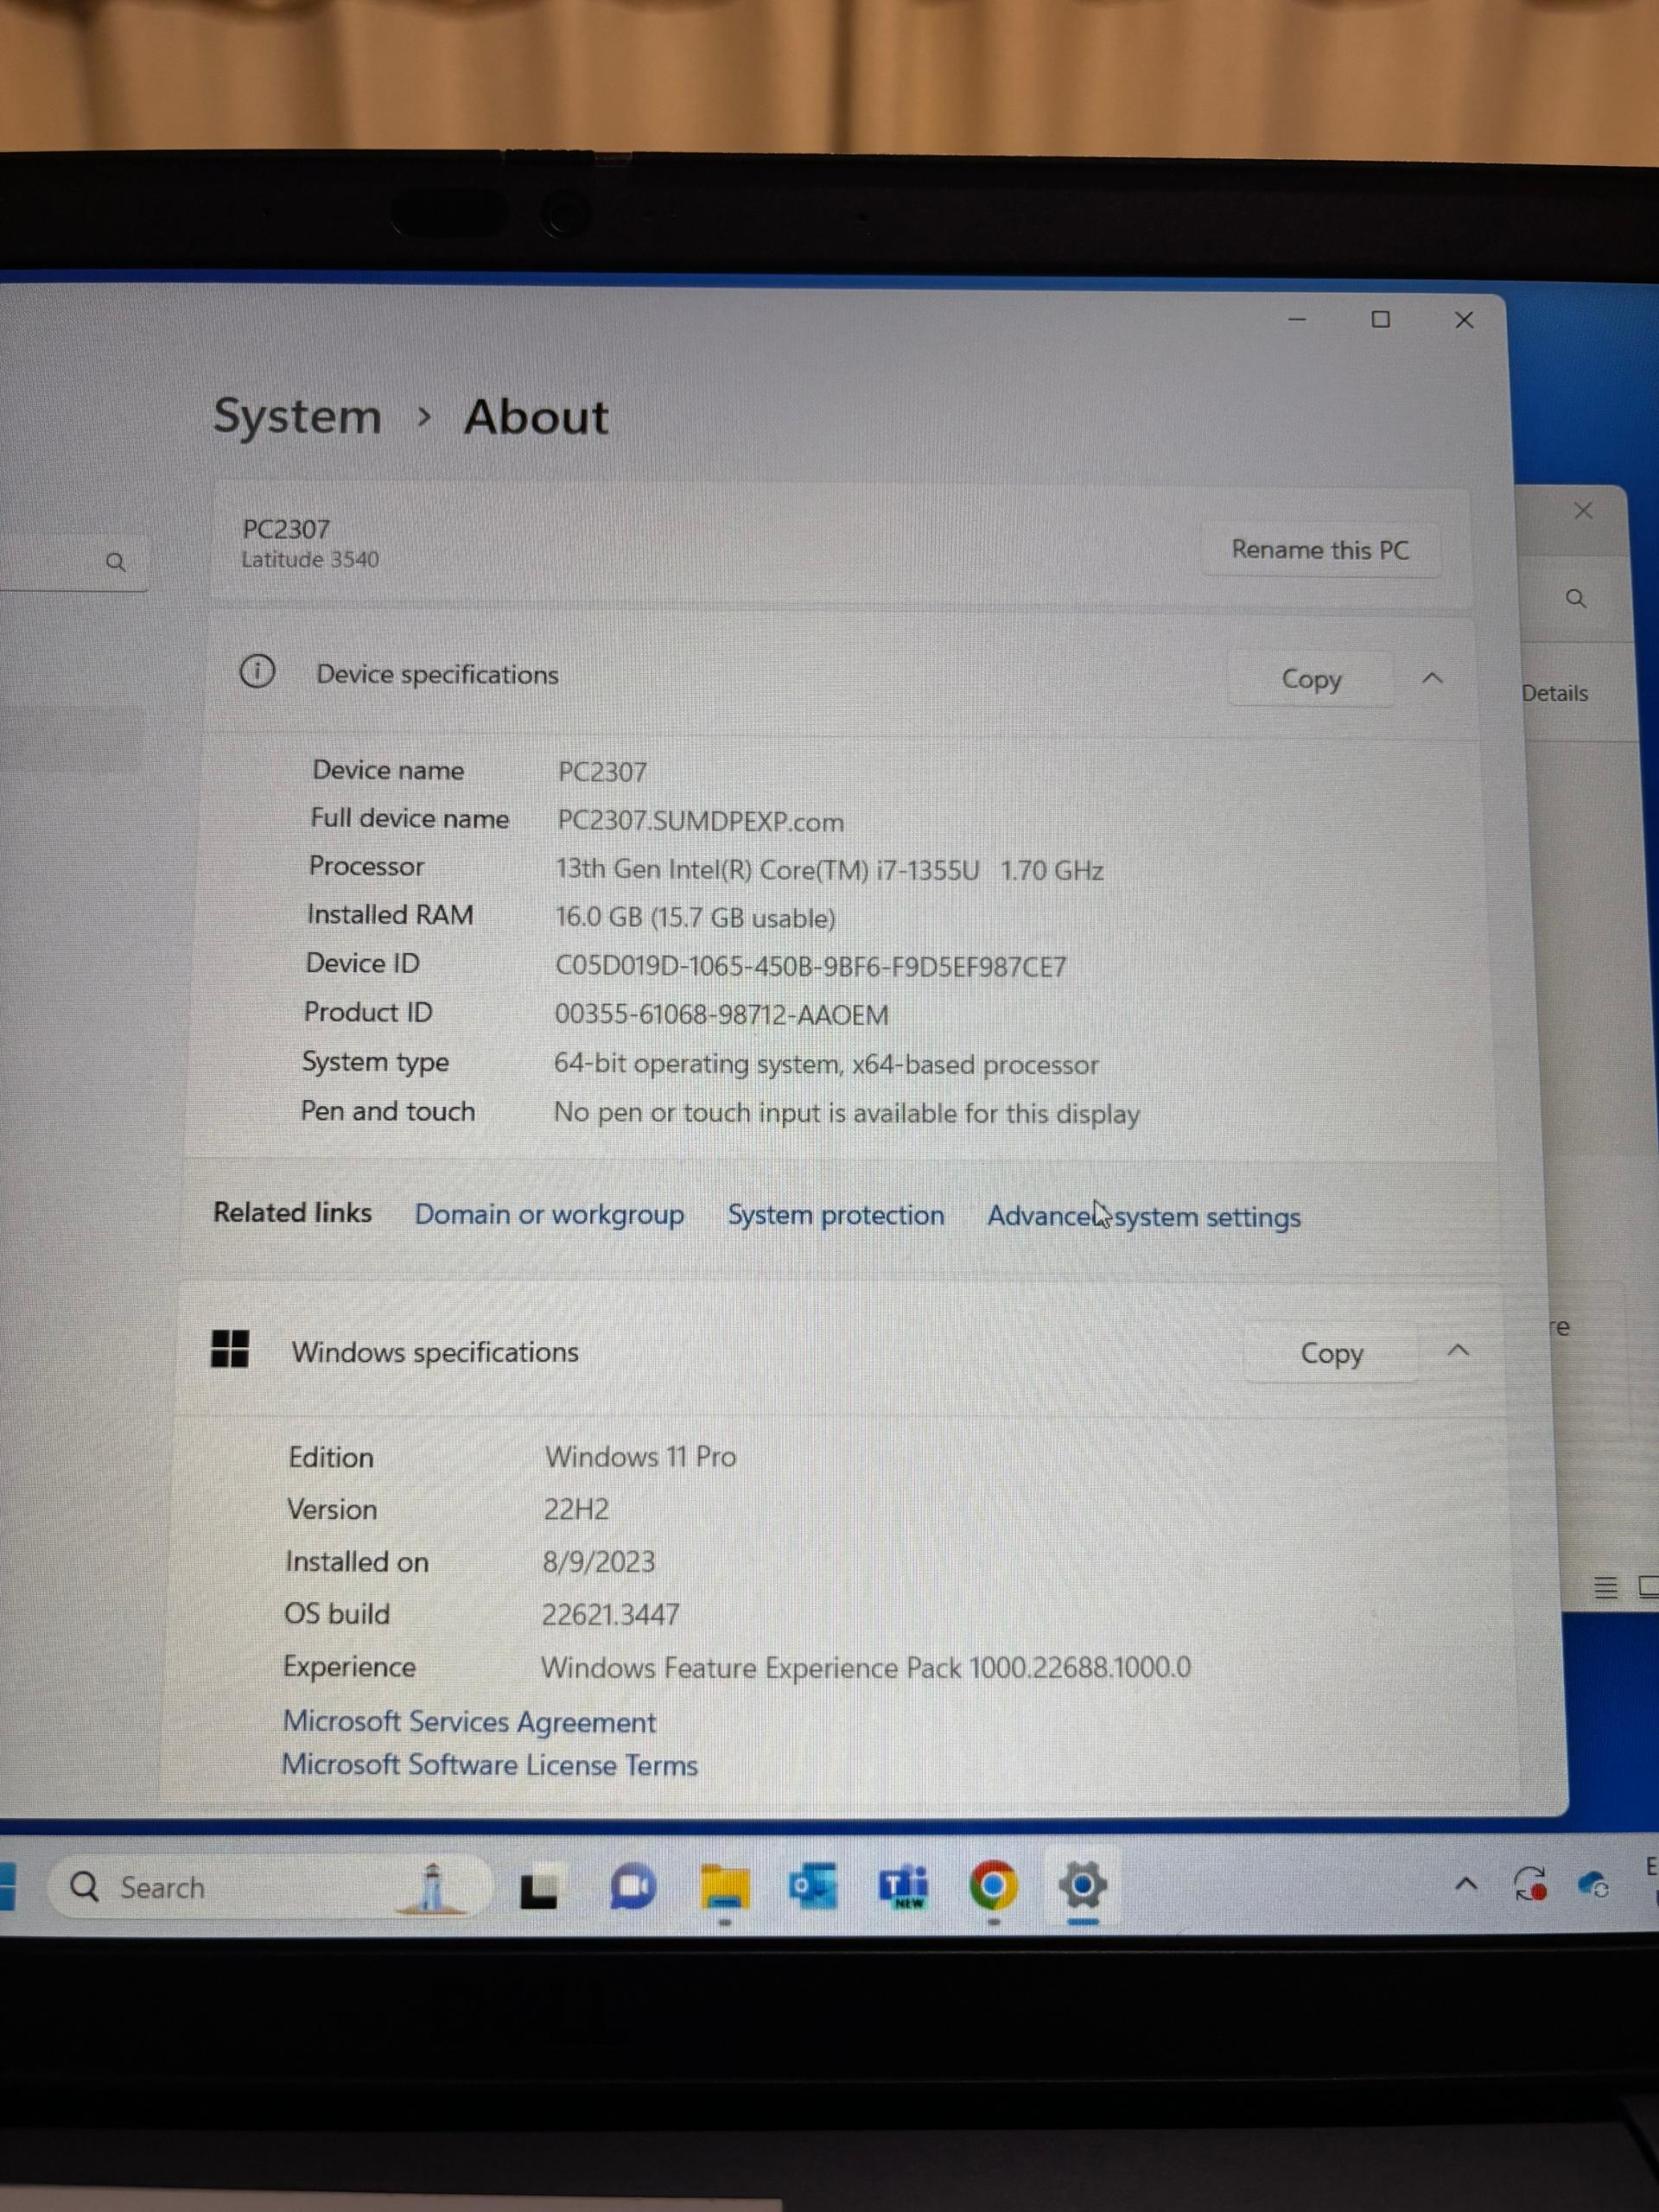The height and width of the screenshot is (2212, 1659).
Task: Collapse the Windows specifications section
Action: (x=1458, y=1352)
